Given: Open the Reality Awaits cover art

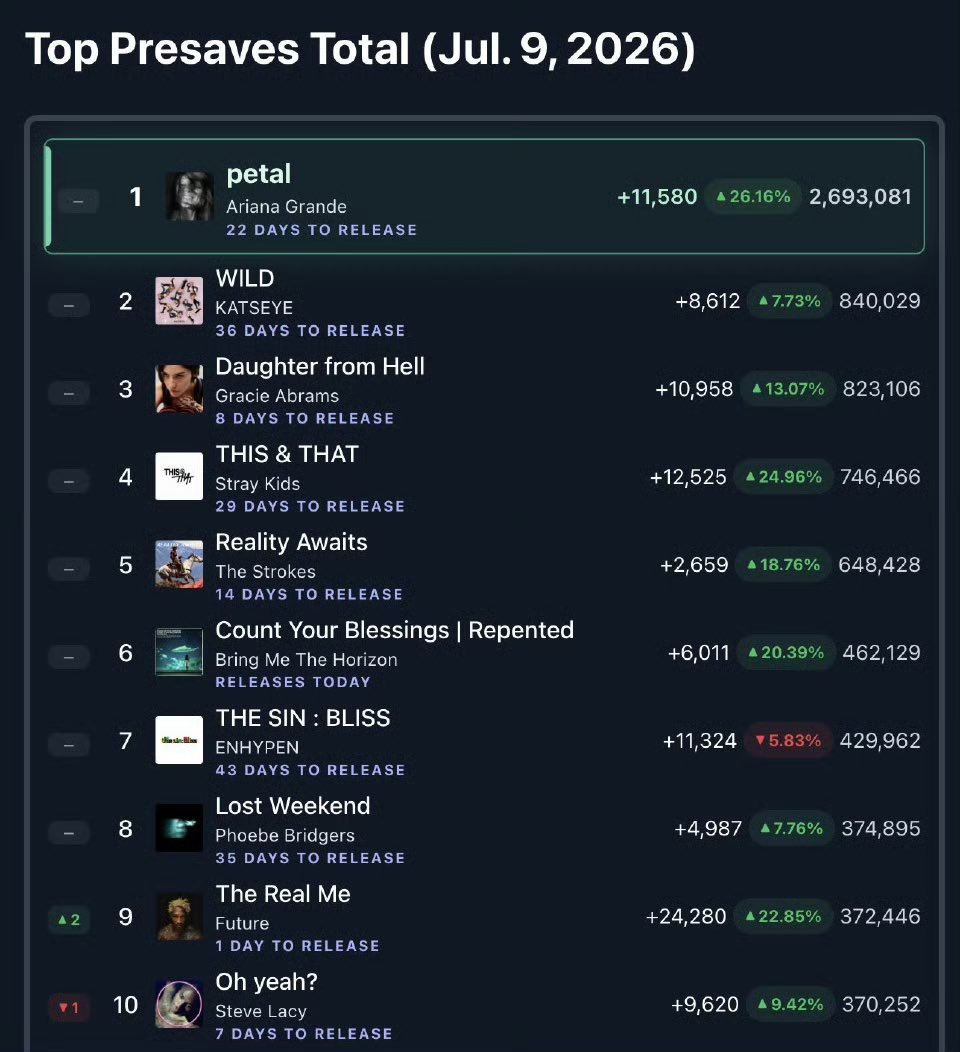Looking at the screenshot, I should pyautogui.click(x=179, y=564).
